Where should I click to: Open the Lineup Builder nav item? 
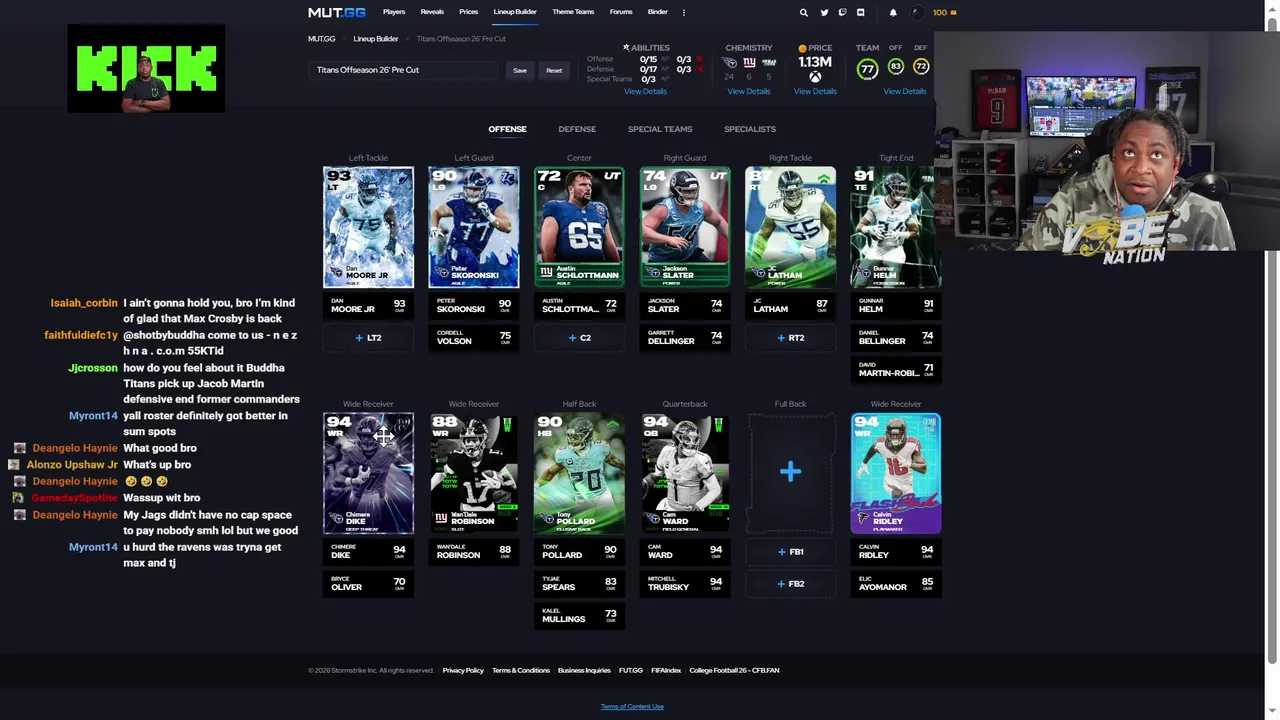click(x=515, y=12)
